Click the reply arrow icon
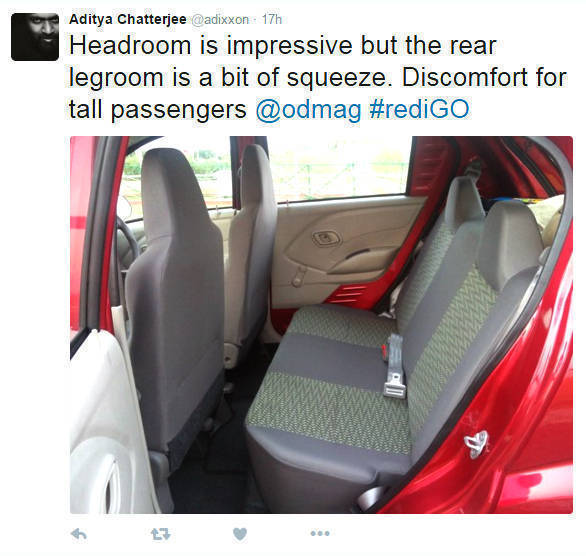This screenshot has width=586, height=556. tap(78, 534)
